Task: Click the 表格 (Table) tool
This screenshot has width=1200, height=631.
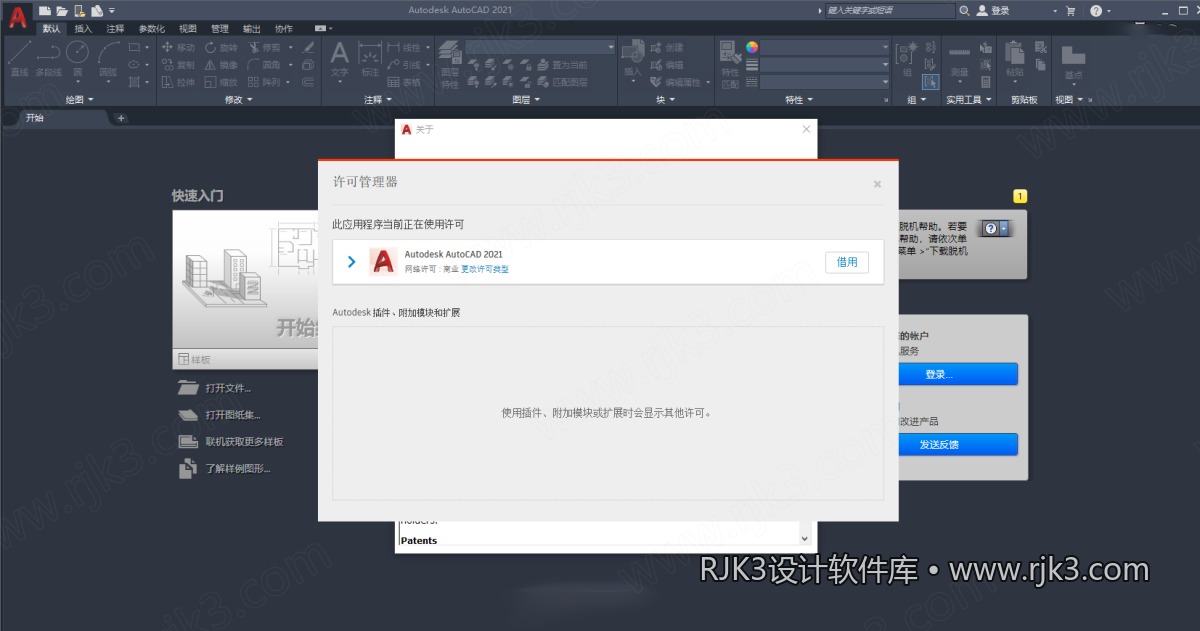Action: (405, 83)
